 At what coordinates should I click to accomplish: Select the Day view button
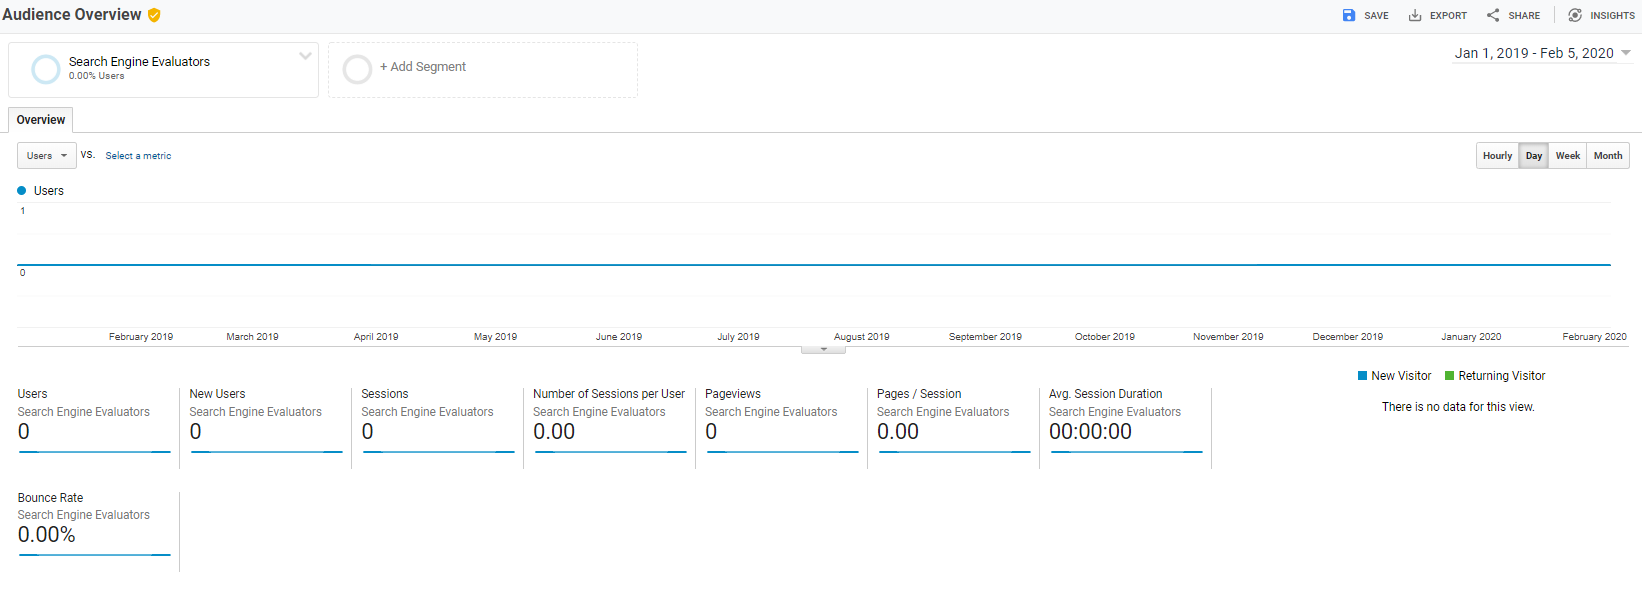1533,156
